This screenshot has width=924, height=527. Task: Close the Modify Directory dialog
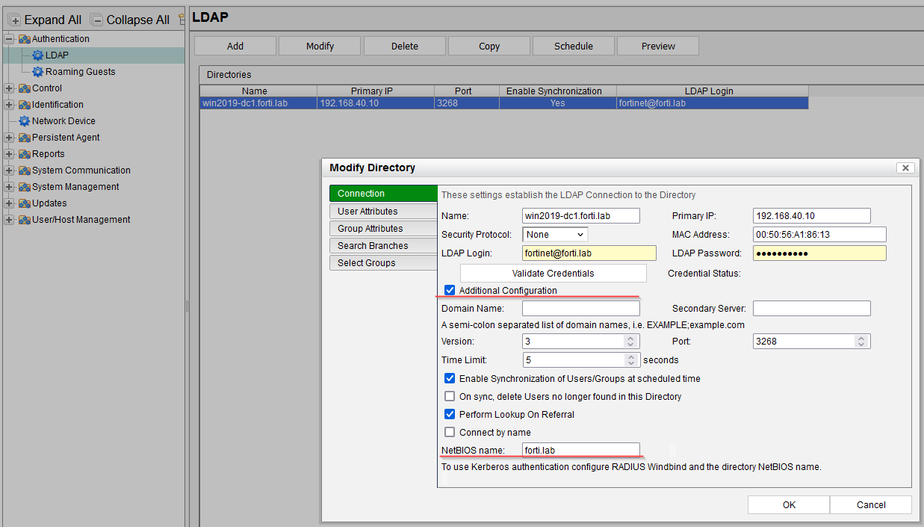906,168
